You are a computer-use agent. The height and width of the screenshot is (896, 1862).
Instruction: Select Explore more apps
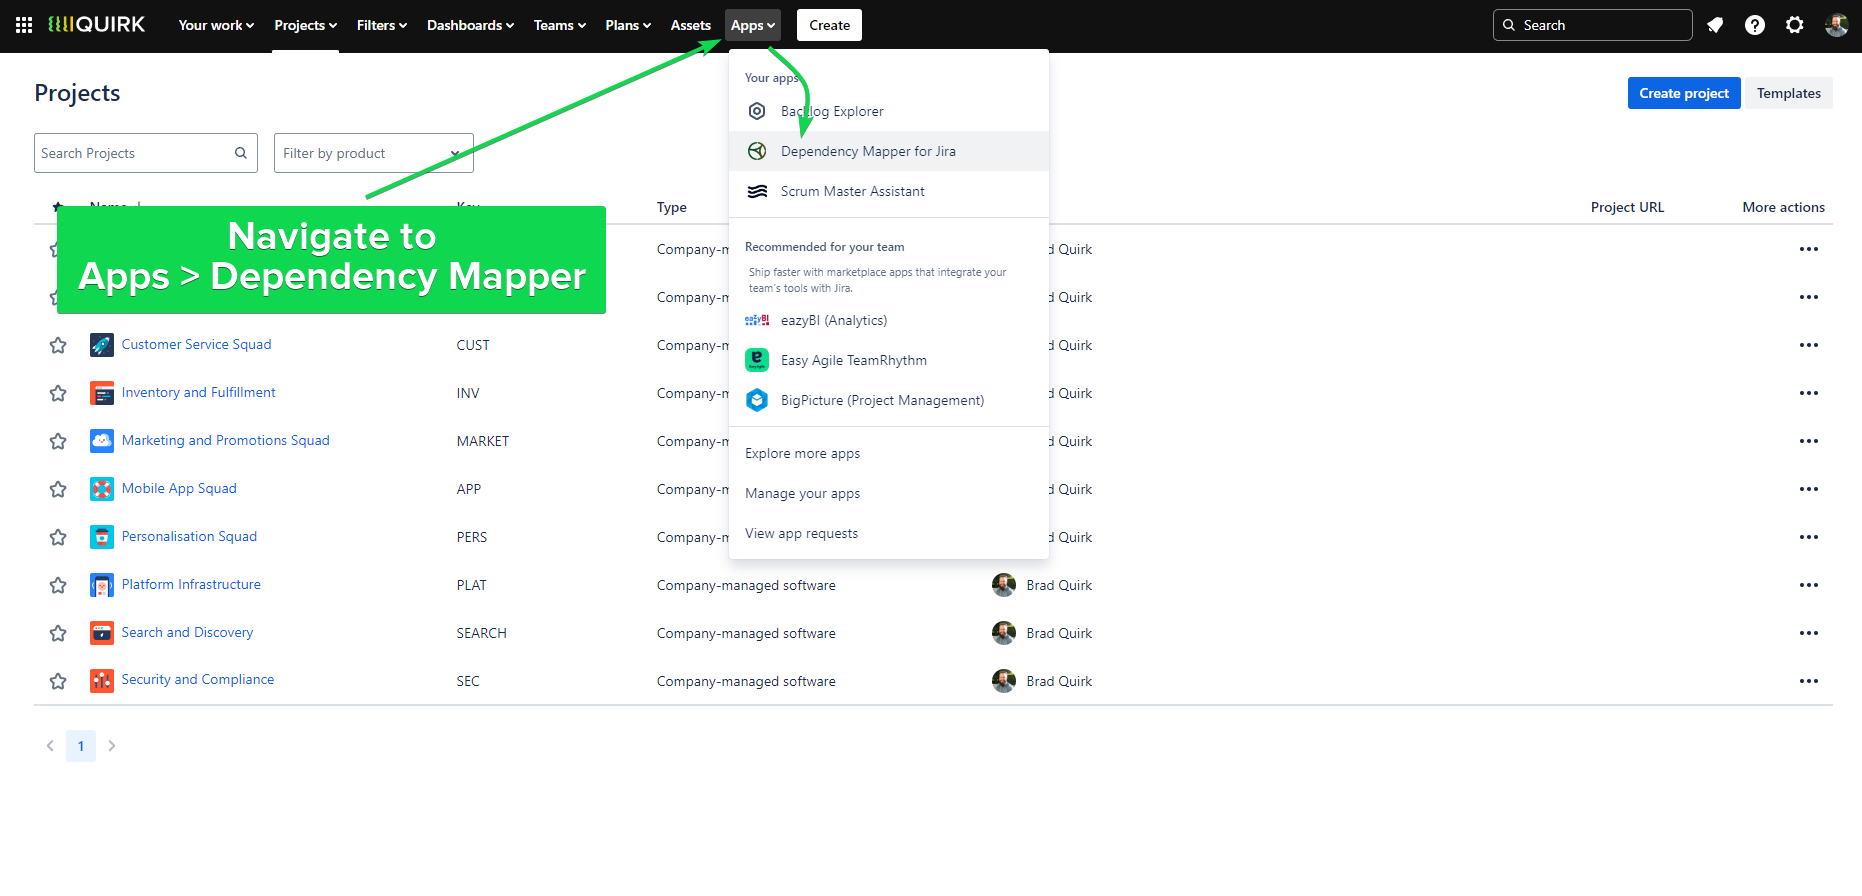(889, 453)
